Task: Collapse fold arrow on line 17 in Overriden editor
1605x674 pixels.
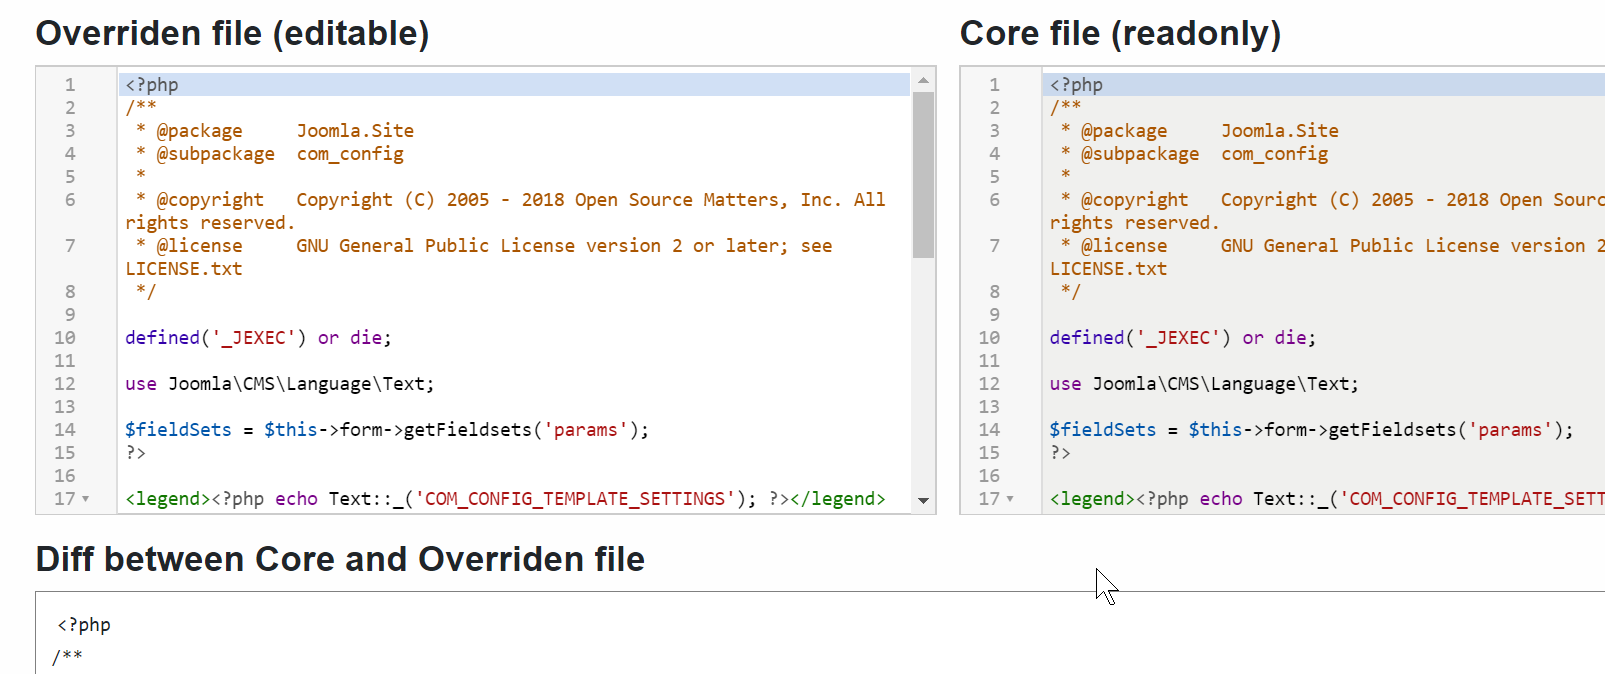Action: (86, 499)
